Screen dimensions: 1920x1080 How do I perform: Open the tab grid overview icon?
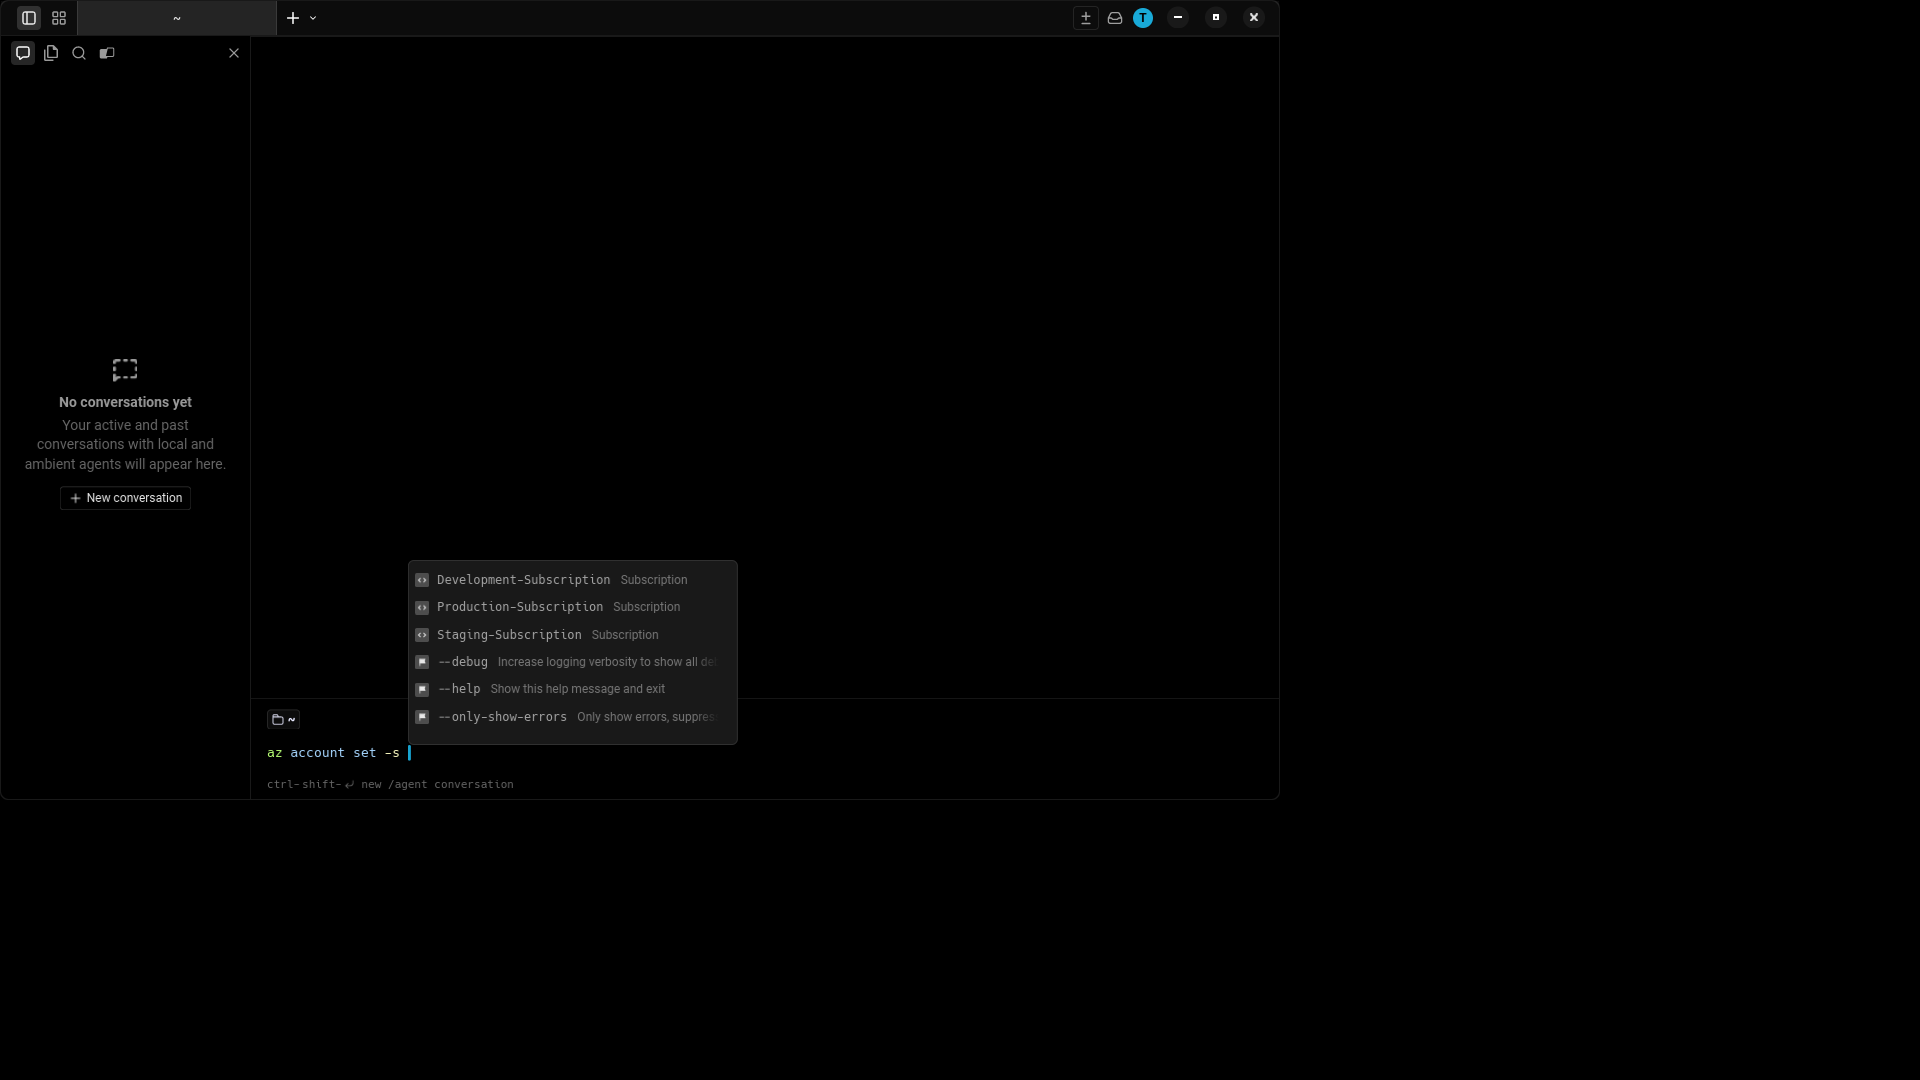pos(59,18)
